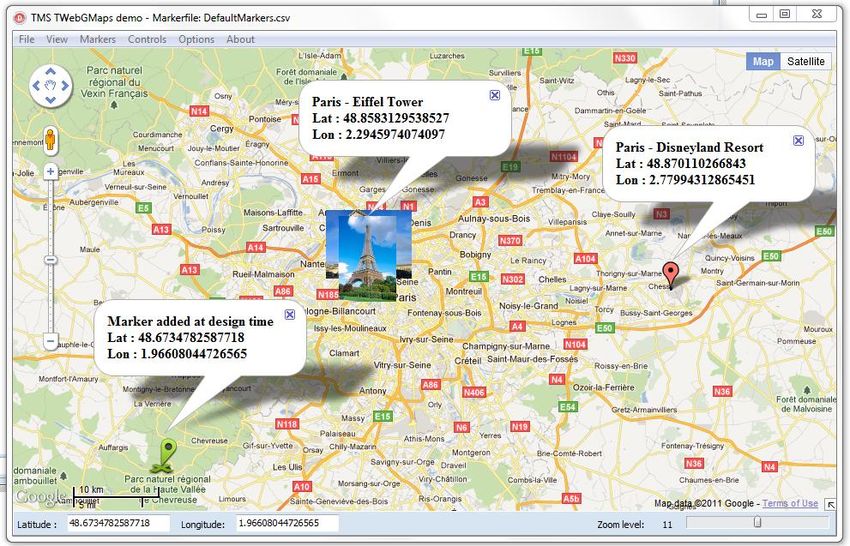This screenshot has width=850, height=546.
Task: Pan map left with arrow
Action: point(36,86)
